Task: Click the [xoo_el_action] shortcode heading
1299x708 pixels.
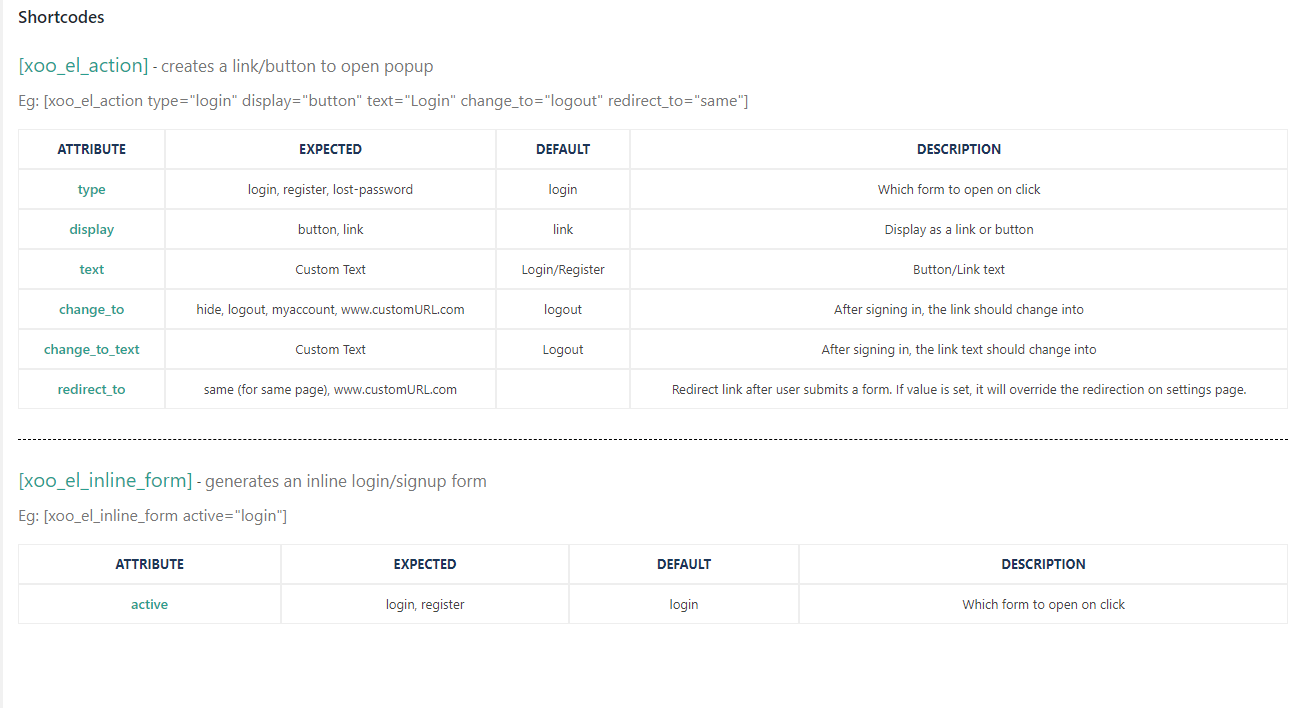Action: pos(83,66)
